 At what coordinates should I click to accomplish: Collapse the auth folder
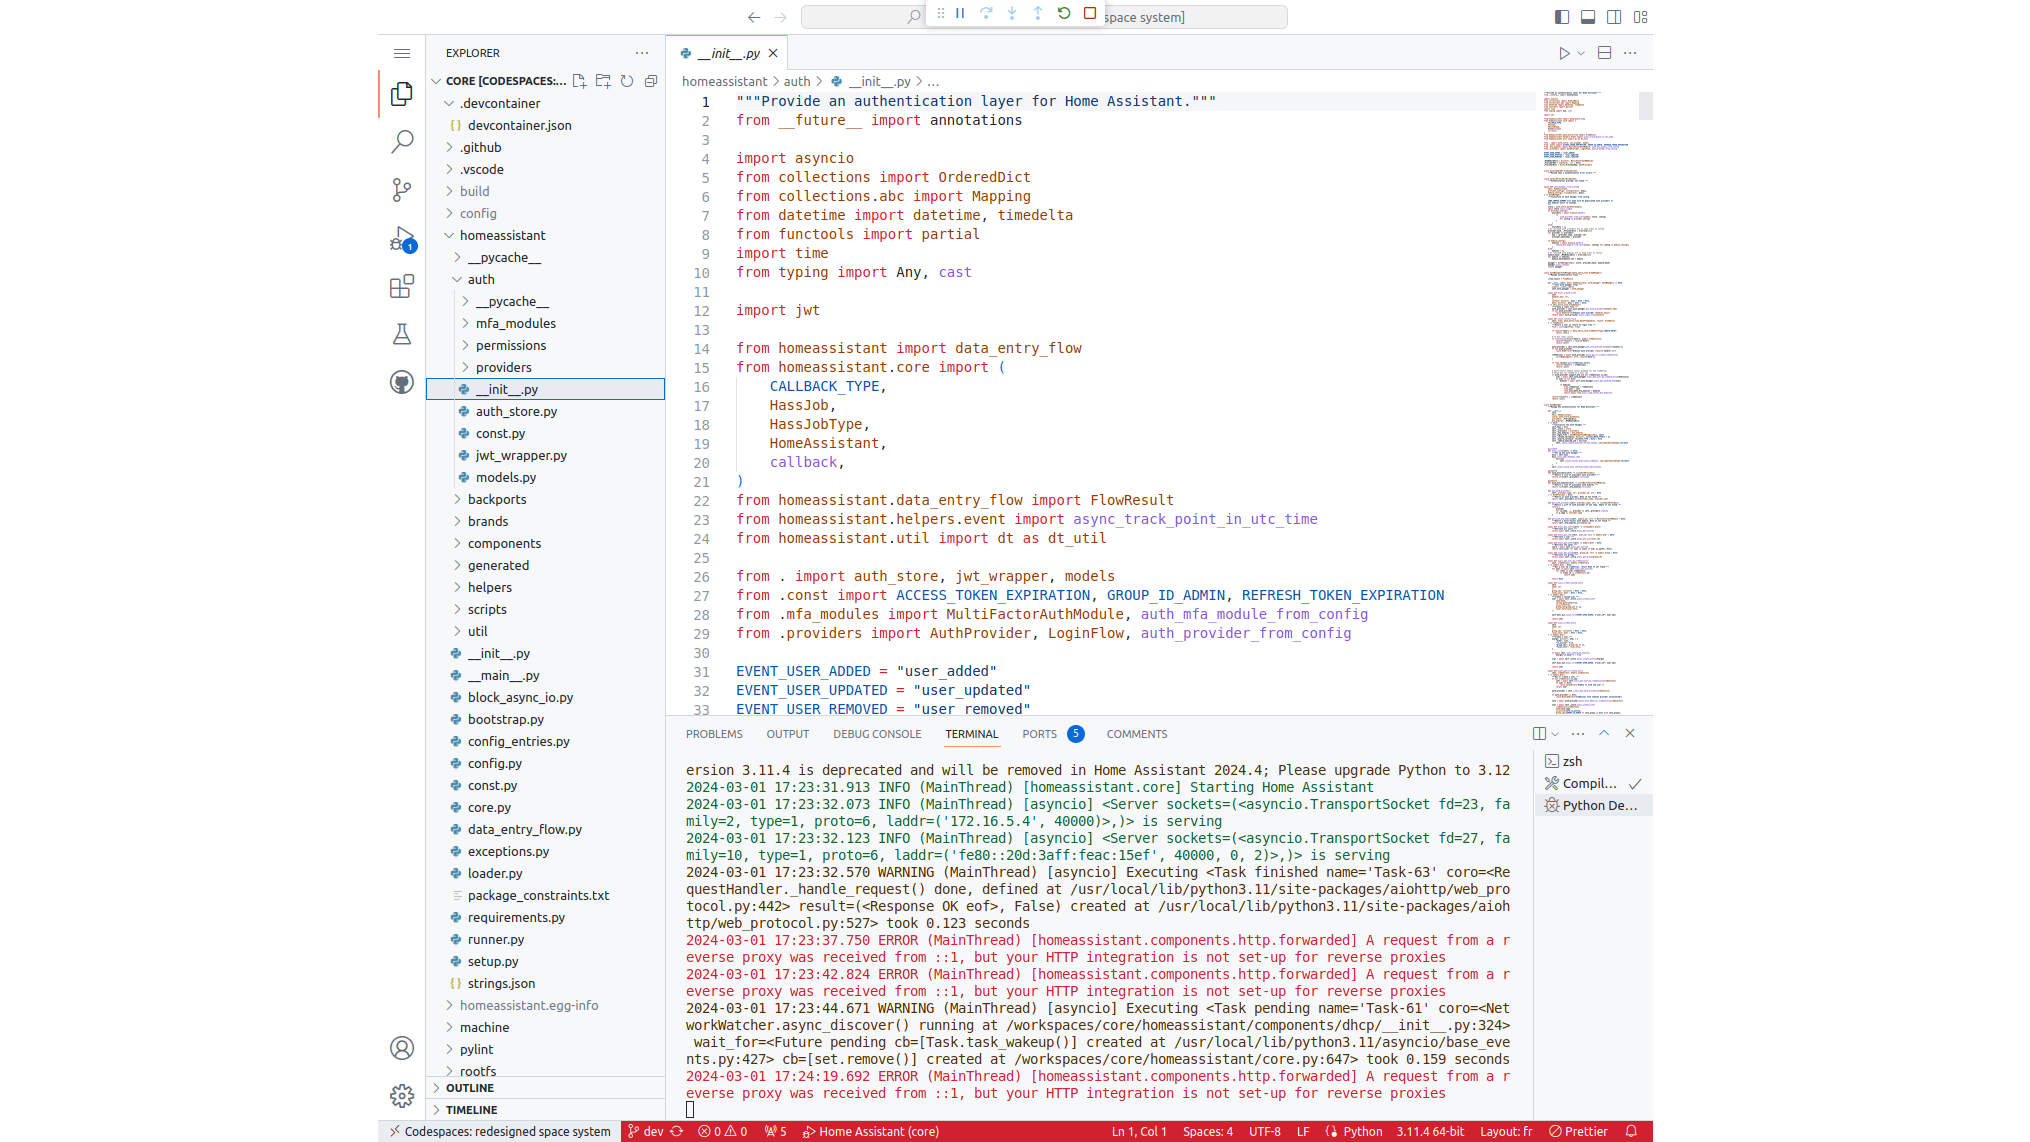[480, 279]
